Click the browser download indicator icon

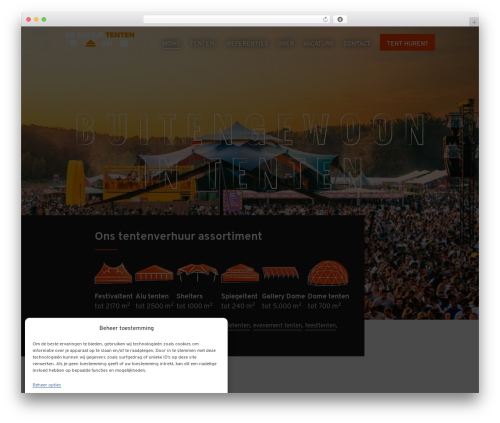[x=340, y=20]
